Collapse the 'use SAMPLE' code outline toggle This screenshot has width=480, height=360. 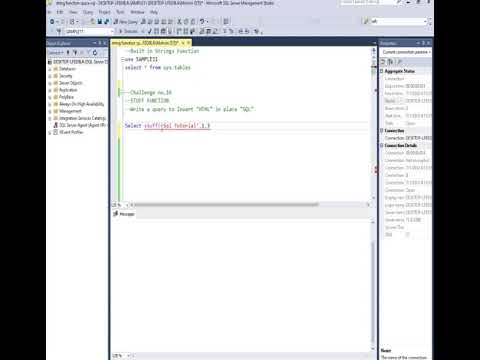coord(122,59)
